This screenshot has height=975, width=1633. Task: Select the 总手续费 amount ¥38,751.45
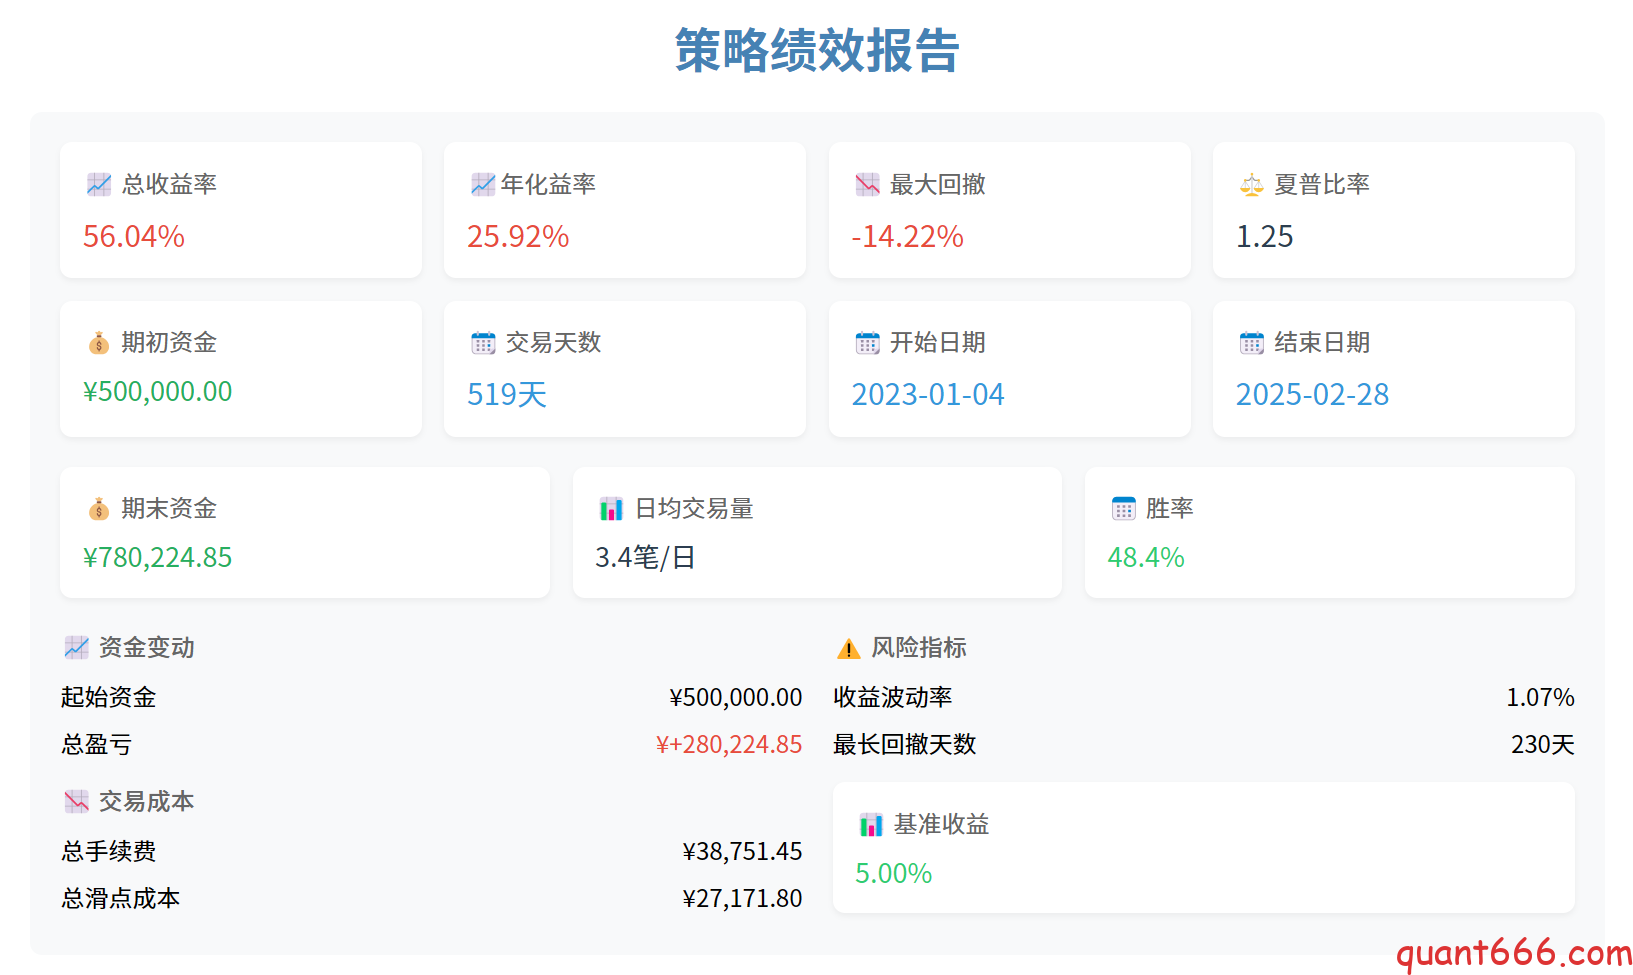point(742,852)
